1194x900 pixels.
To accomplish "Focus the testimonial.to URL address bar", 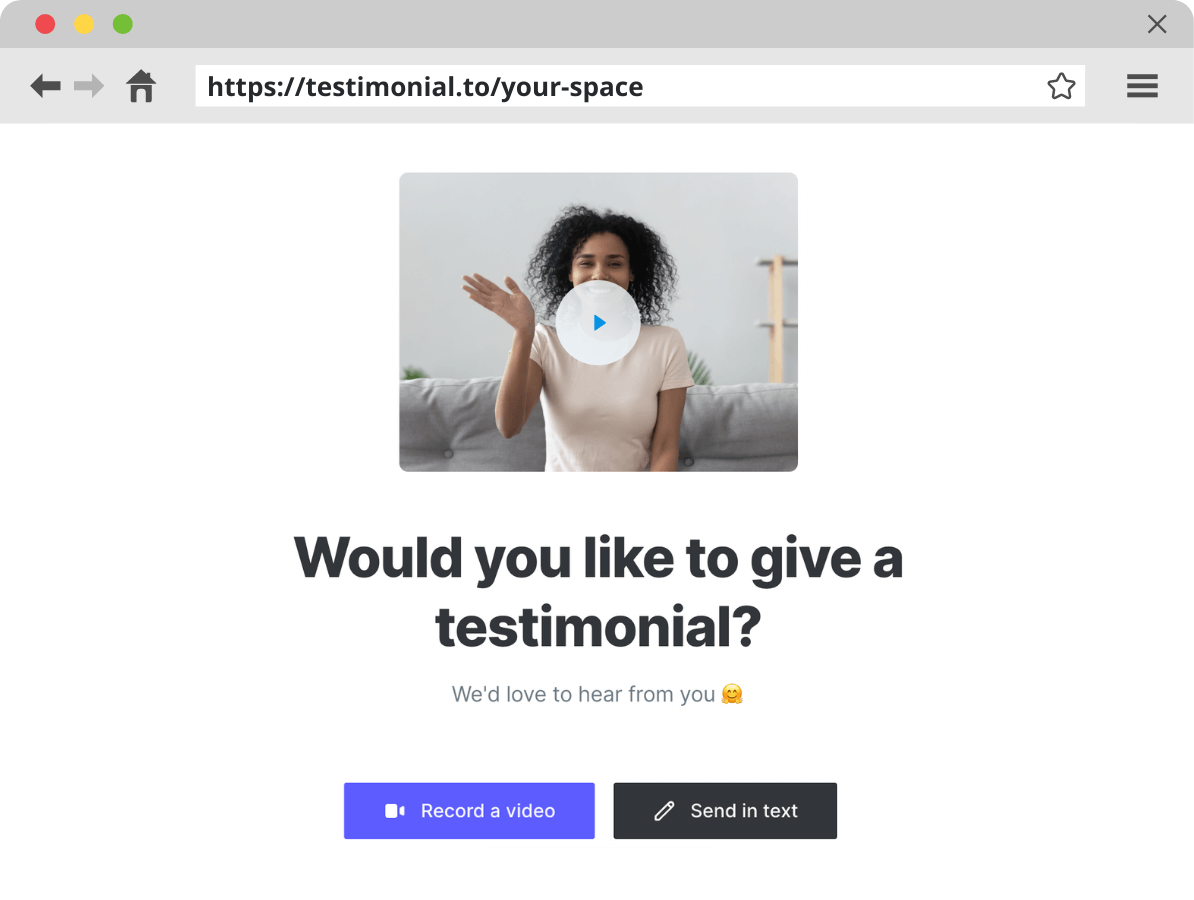I will click(x=640, y=86).
